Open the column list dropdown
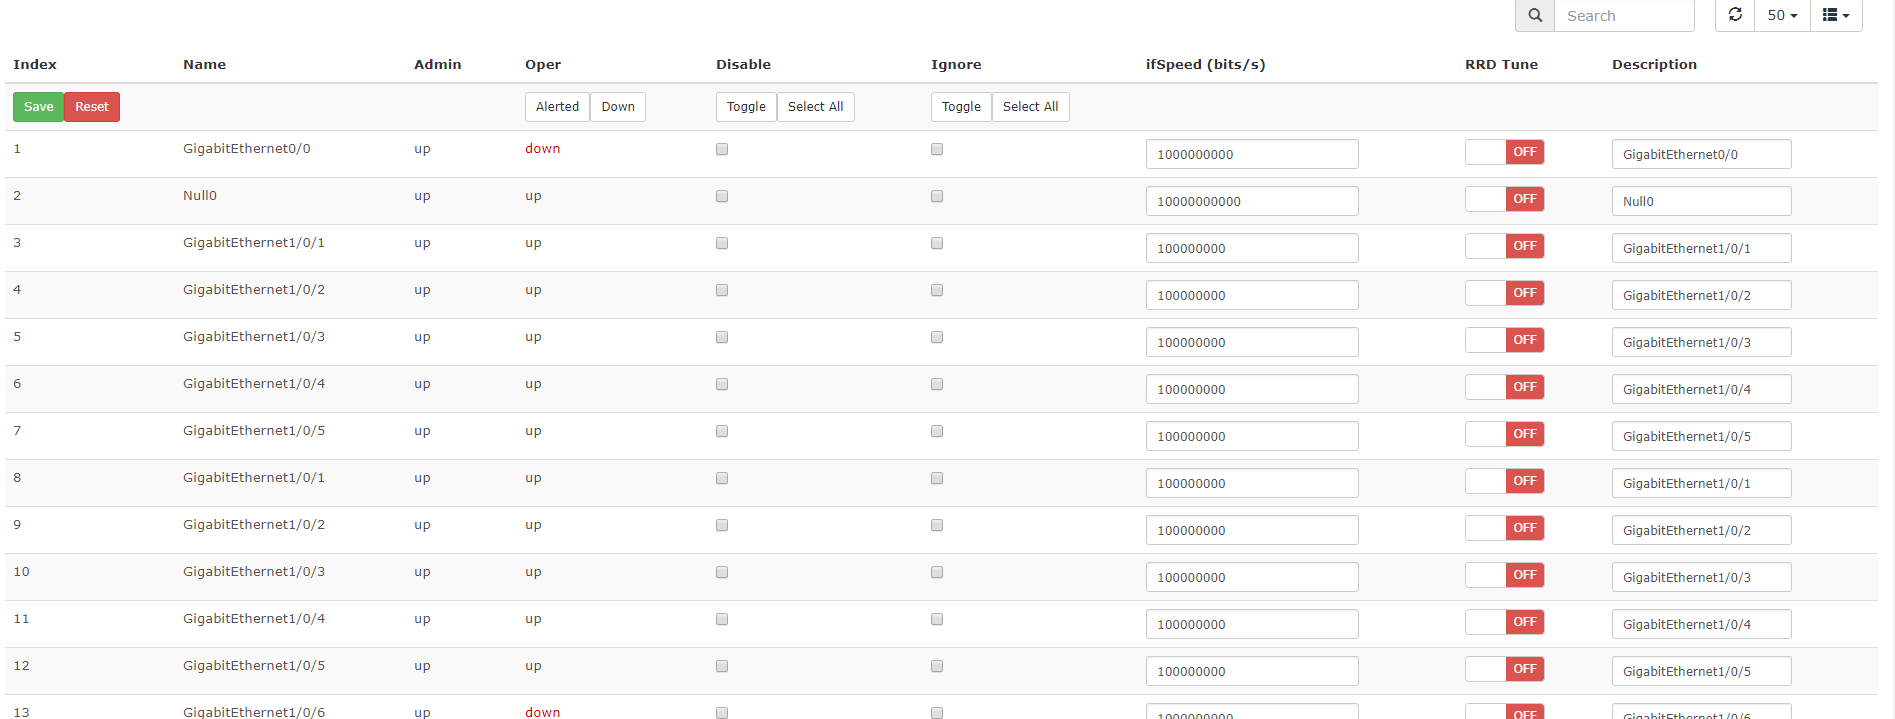The width and height of the screenshot is (1895, 719). (1836, 16)
